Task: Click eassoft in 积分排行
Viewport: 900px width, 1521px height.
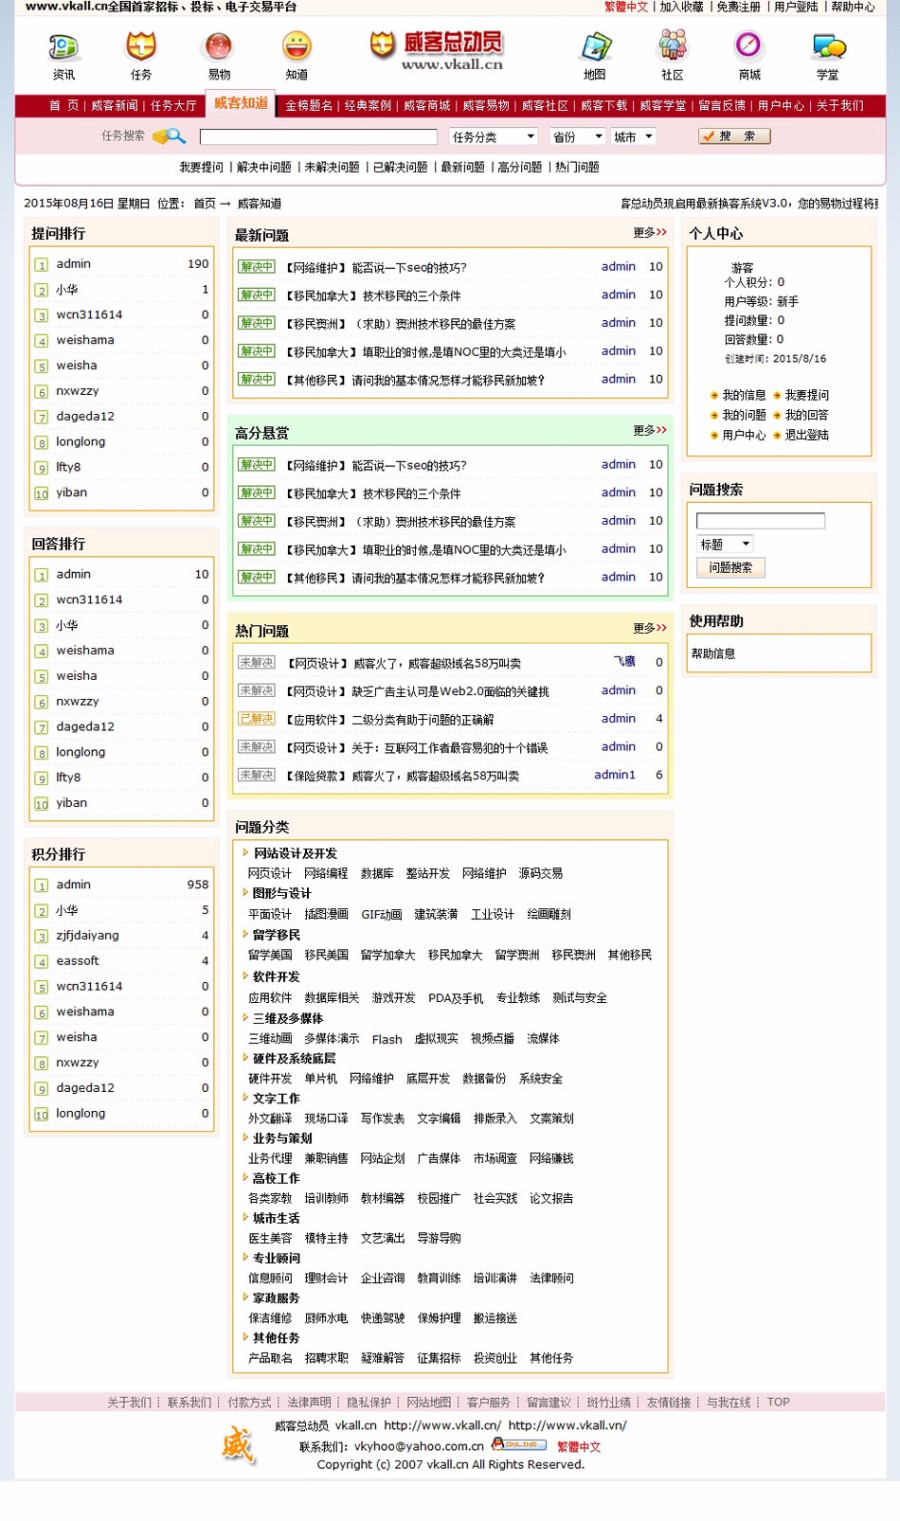Action: click(x=77, y=961)
